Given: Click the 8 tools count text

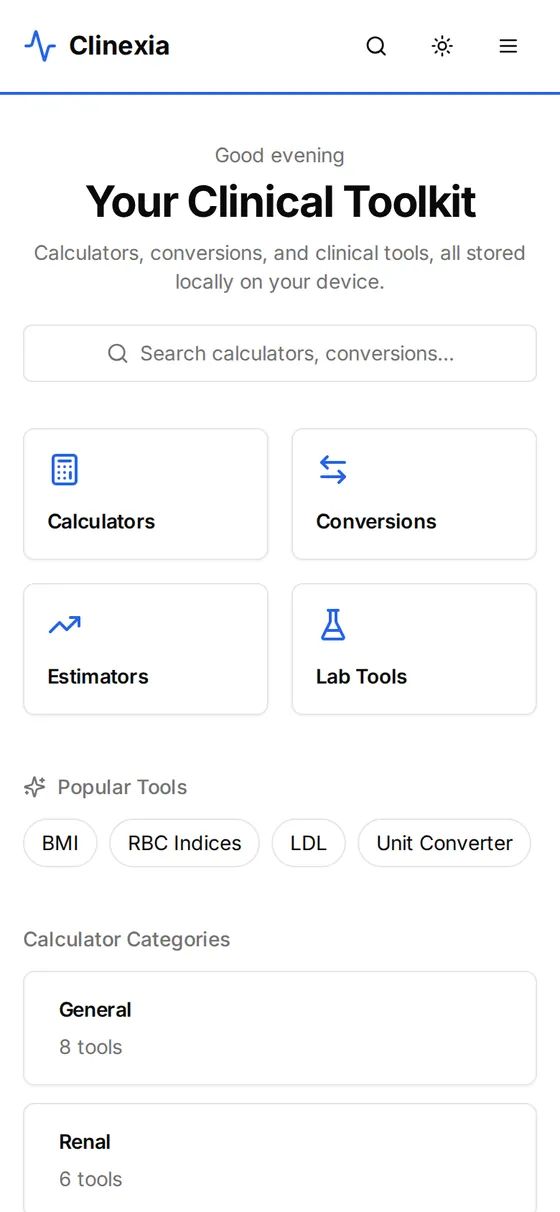Looking at the screenshot, I should point(91,1047).
